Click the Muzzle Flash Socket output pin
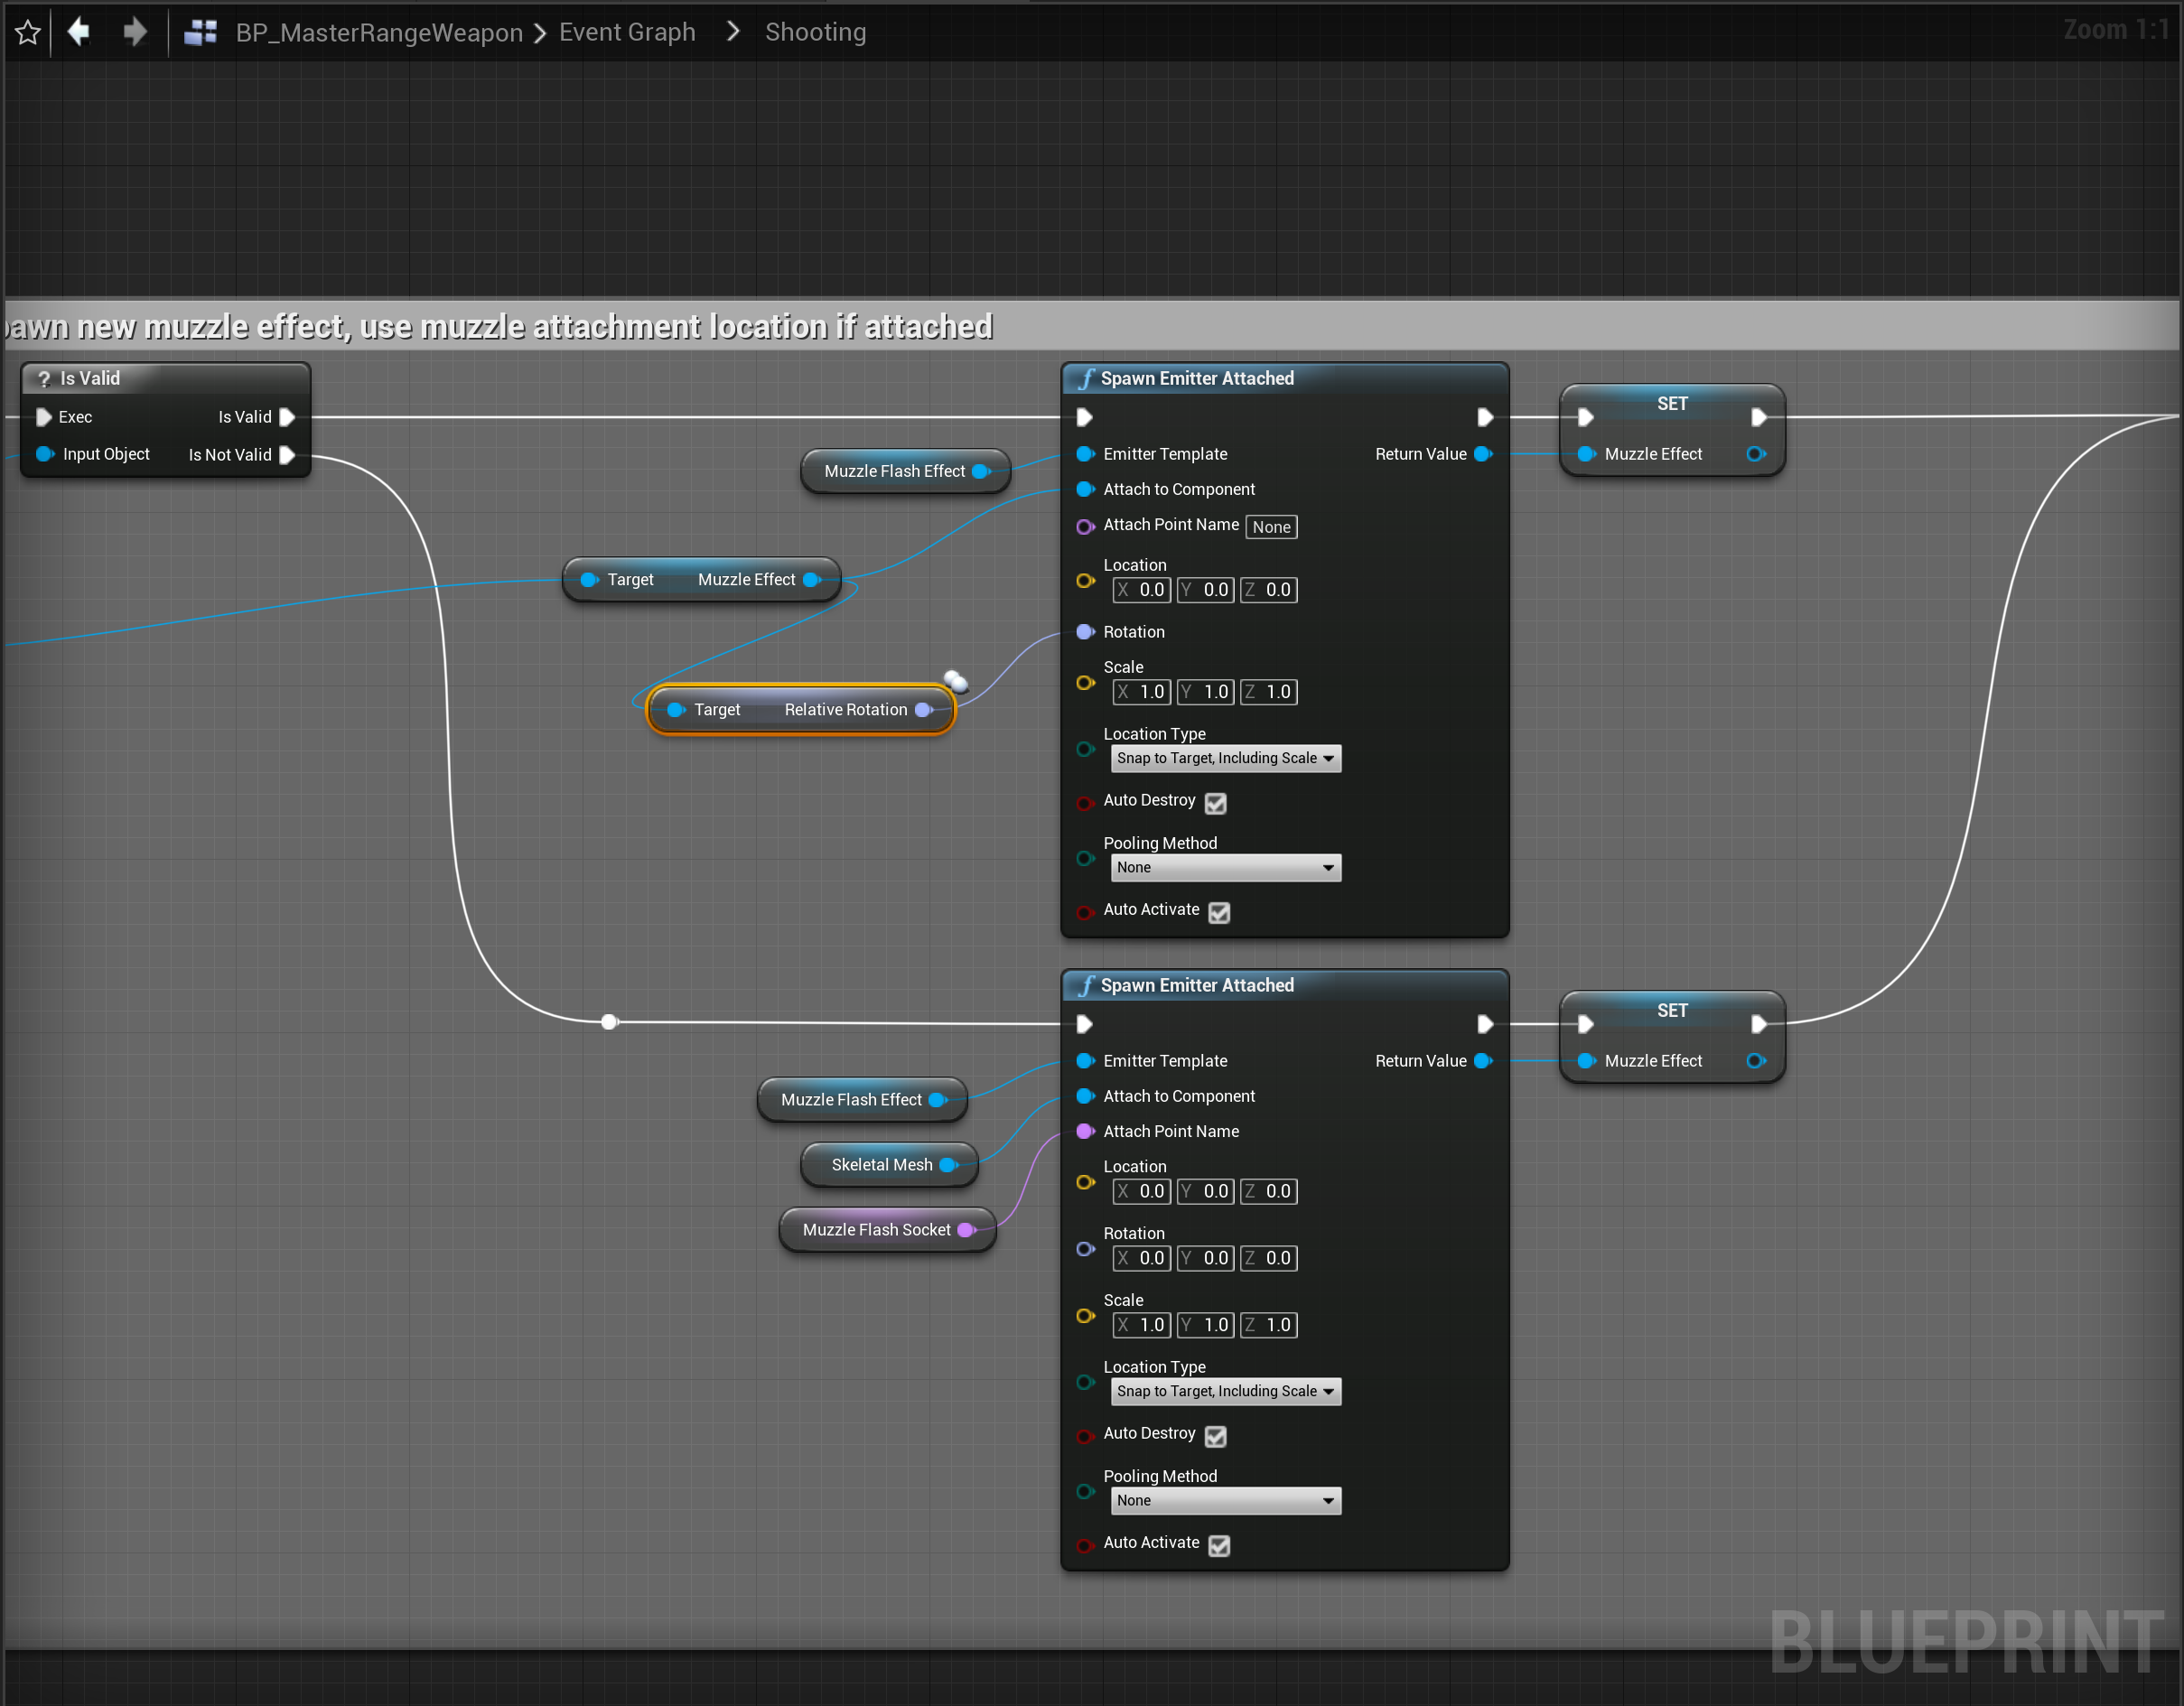The width and height of the screenshot is (2184, 1706). point(966,1230)
